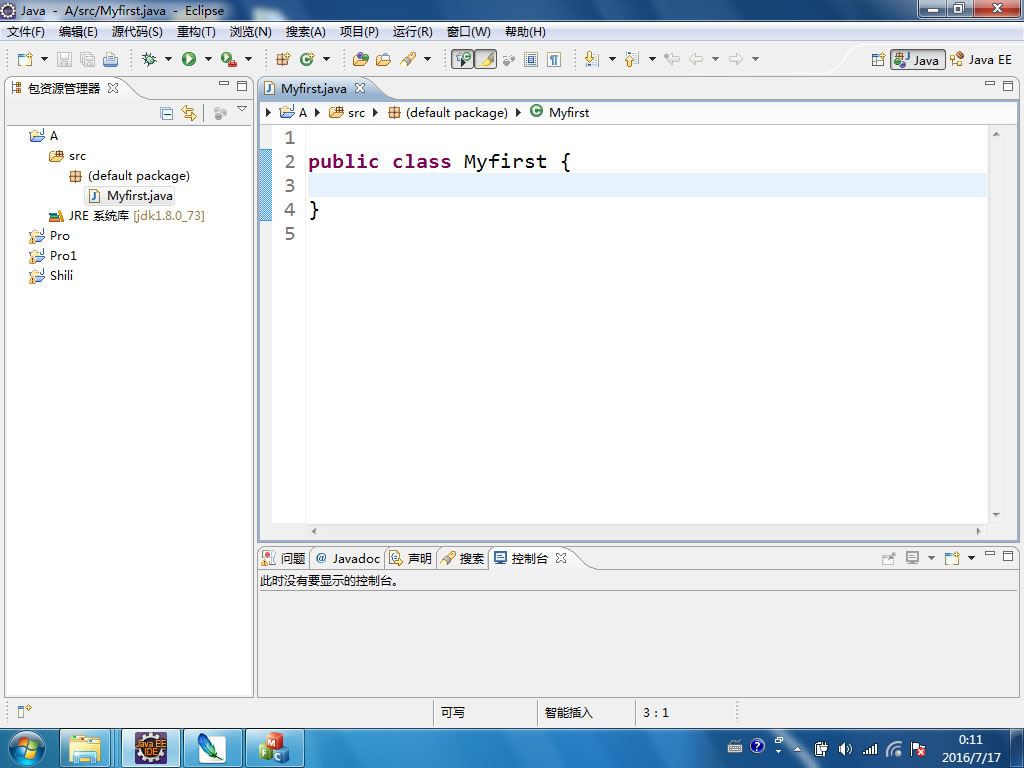Minimize the package explorer panel
The width and height of the screenshot is (1024, 768).
(224, 85)
